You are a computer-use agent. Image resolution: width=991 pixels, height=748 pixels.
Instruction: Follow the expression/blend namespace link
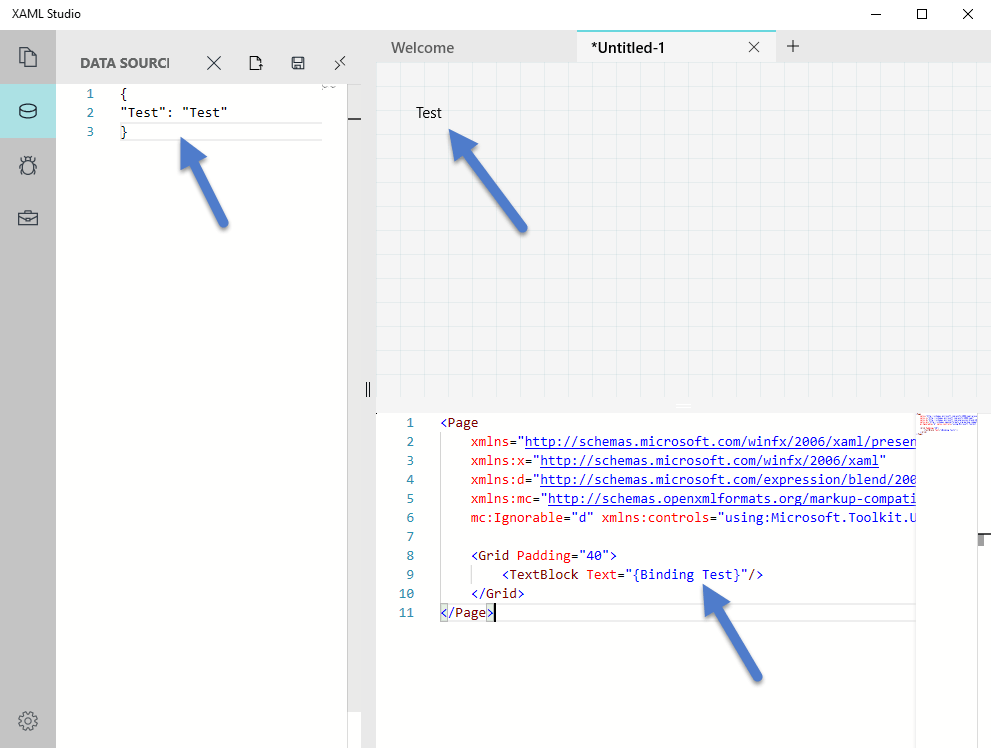[727, 480]
